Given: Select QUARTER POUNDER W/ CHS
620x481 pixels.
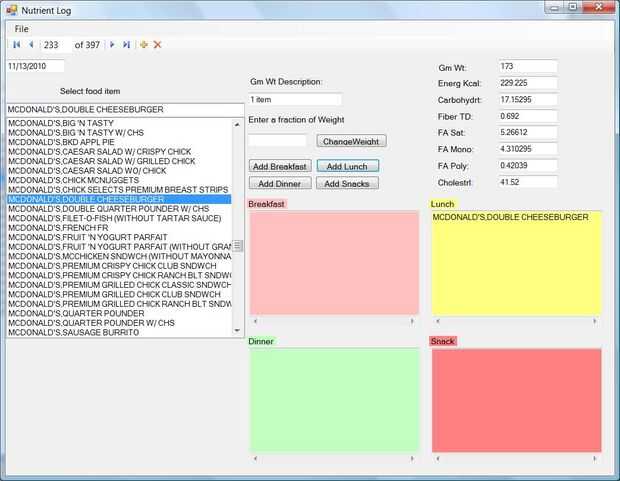Looking at the screenshot, I should coord(119,323).
